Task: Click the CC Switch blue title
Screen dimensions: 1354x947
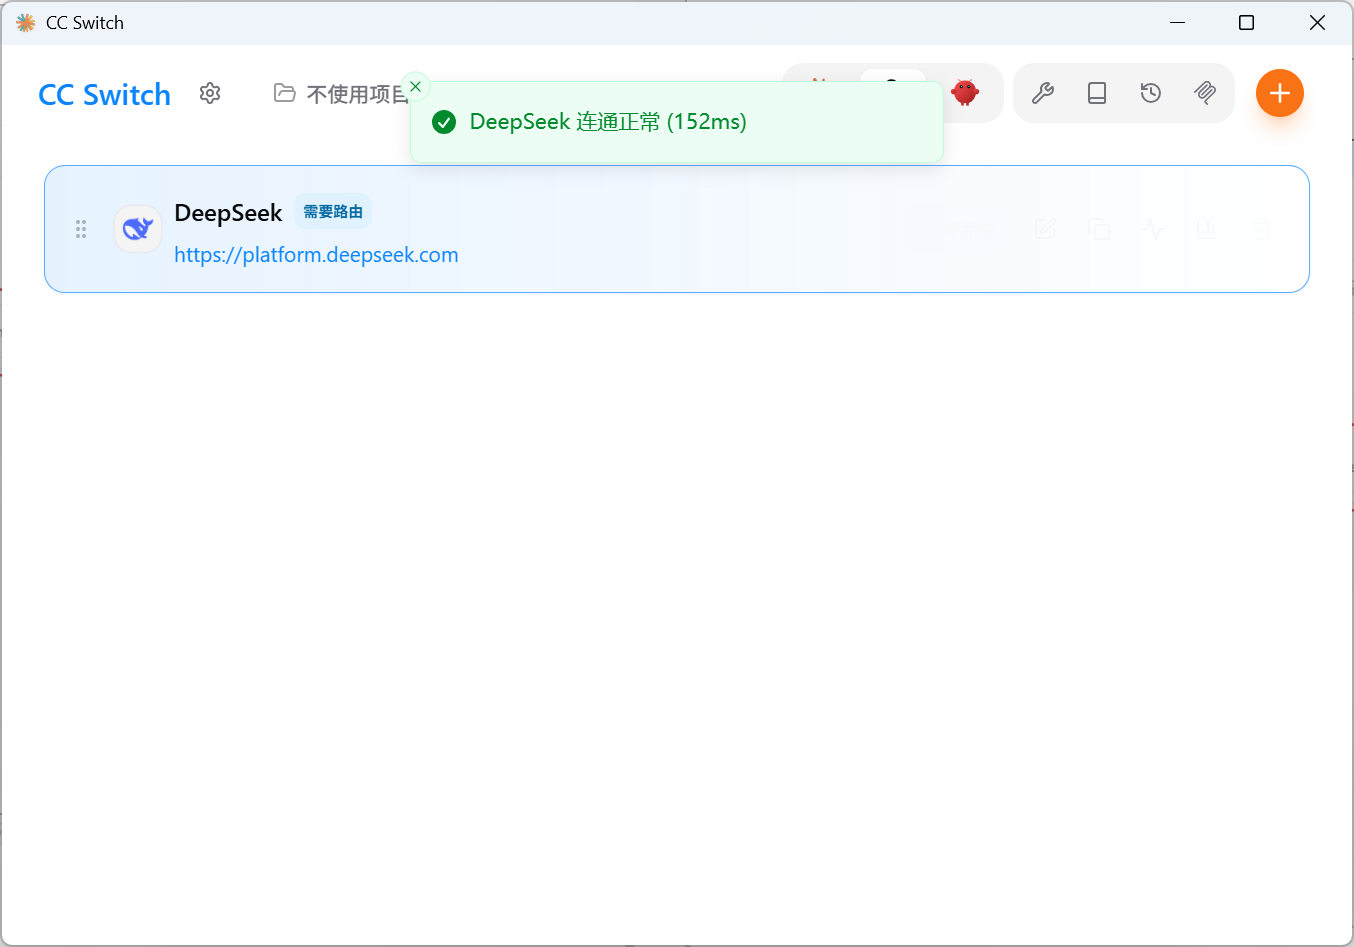Action: (105, 95)
